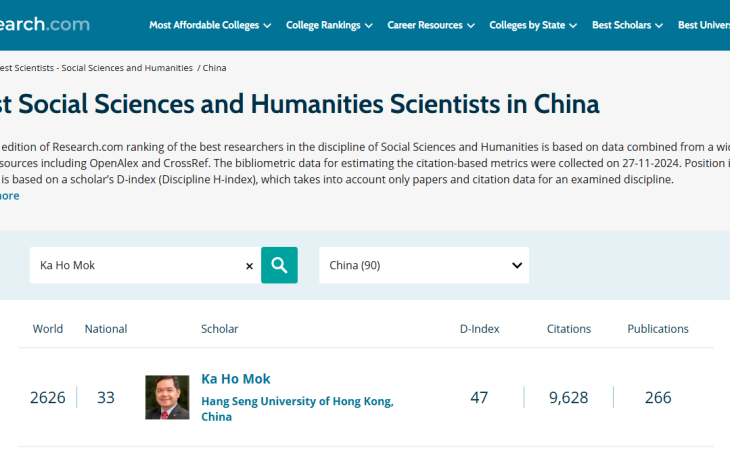Open Best Universities menu
Image resolution: width=730 pixels, height=460 pixels.
pyautogui.click(x=703, y=25)
